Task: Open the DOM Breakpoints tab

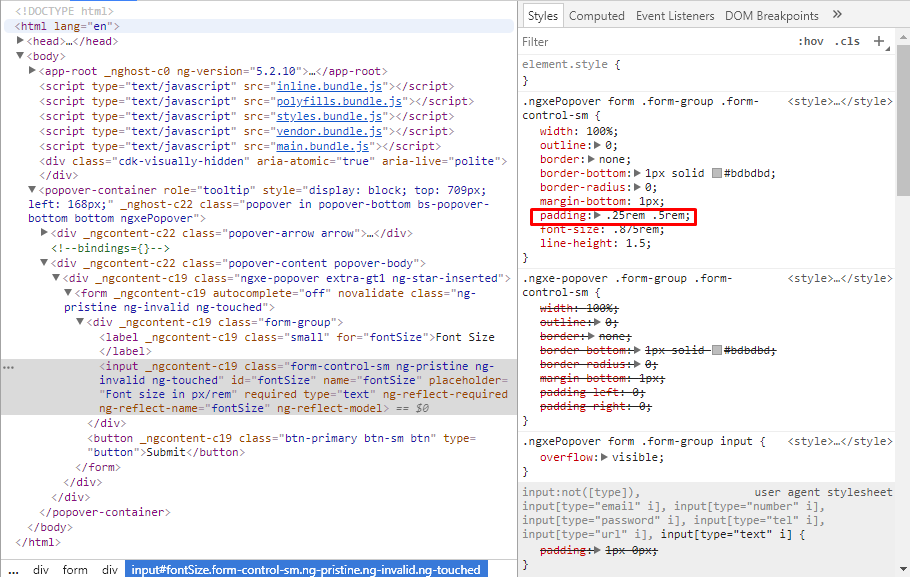Action: (x=771, y=16)
